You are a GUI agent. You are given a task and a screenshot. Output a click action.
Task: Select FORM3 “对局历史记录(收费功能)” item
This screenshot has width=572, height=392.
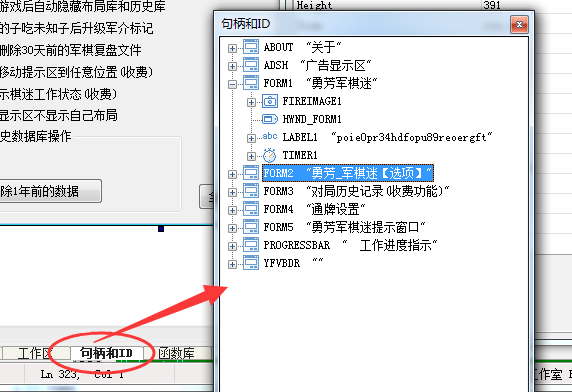coord(356,191)
